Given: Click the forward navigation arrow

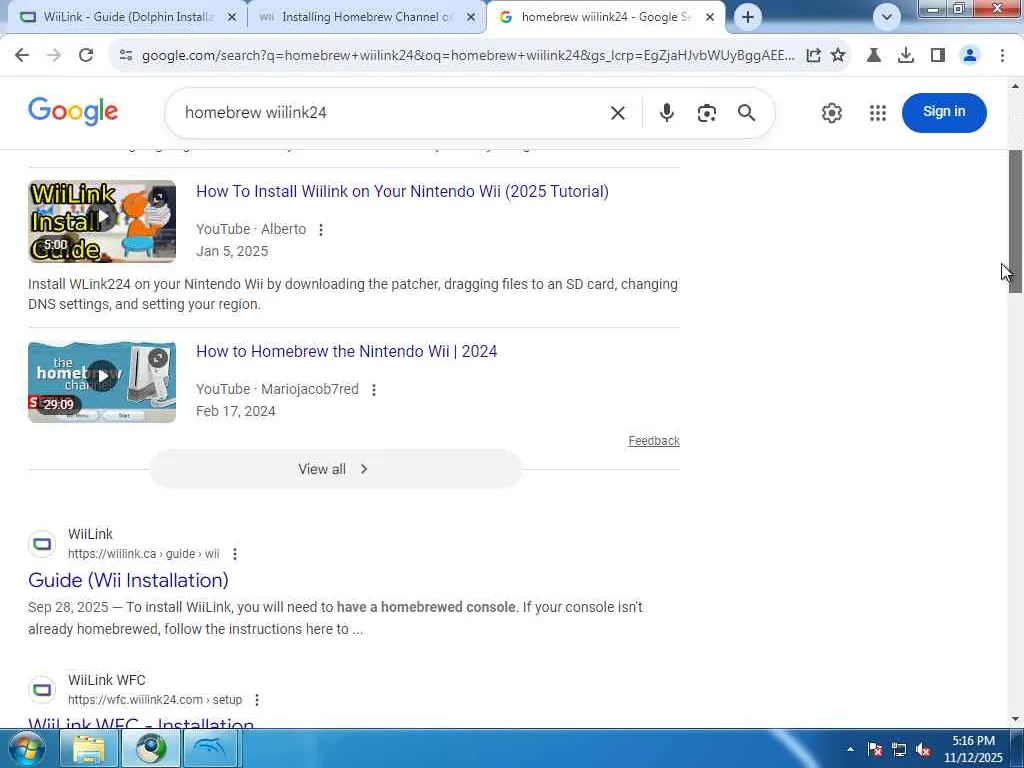Looking at the screenshot, I should [54, 56].
